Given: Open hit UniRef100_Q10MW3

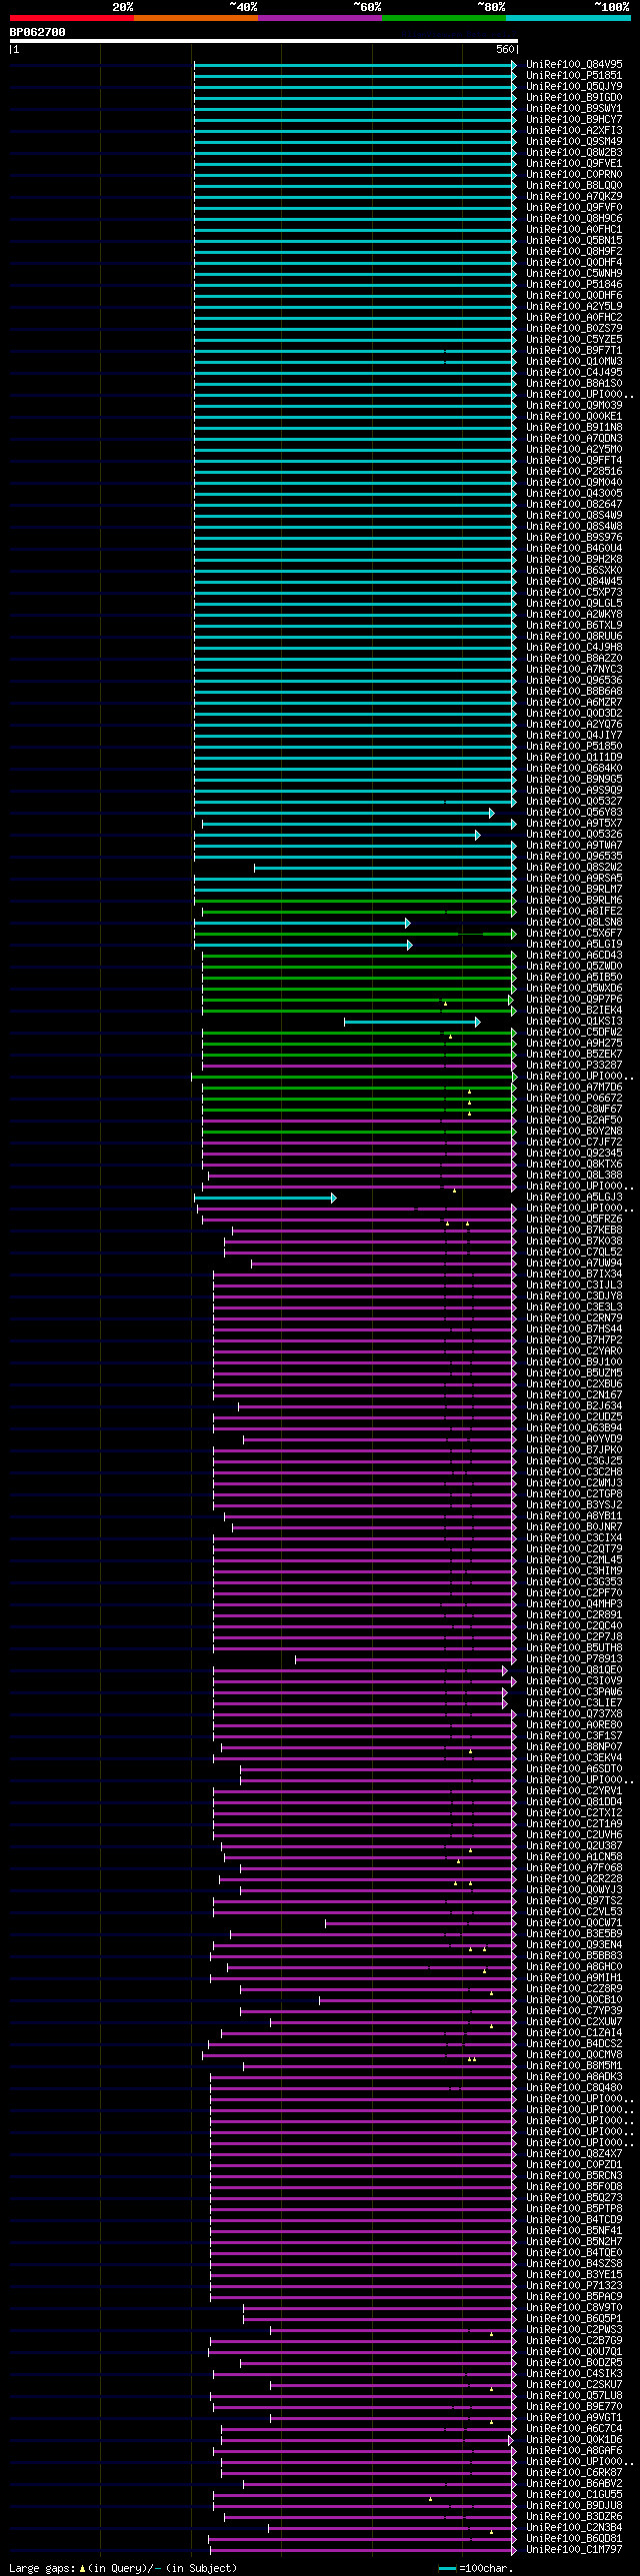Looking at the screenshot, I should (574, 362).
